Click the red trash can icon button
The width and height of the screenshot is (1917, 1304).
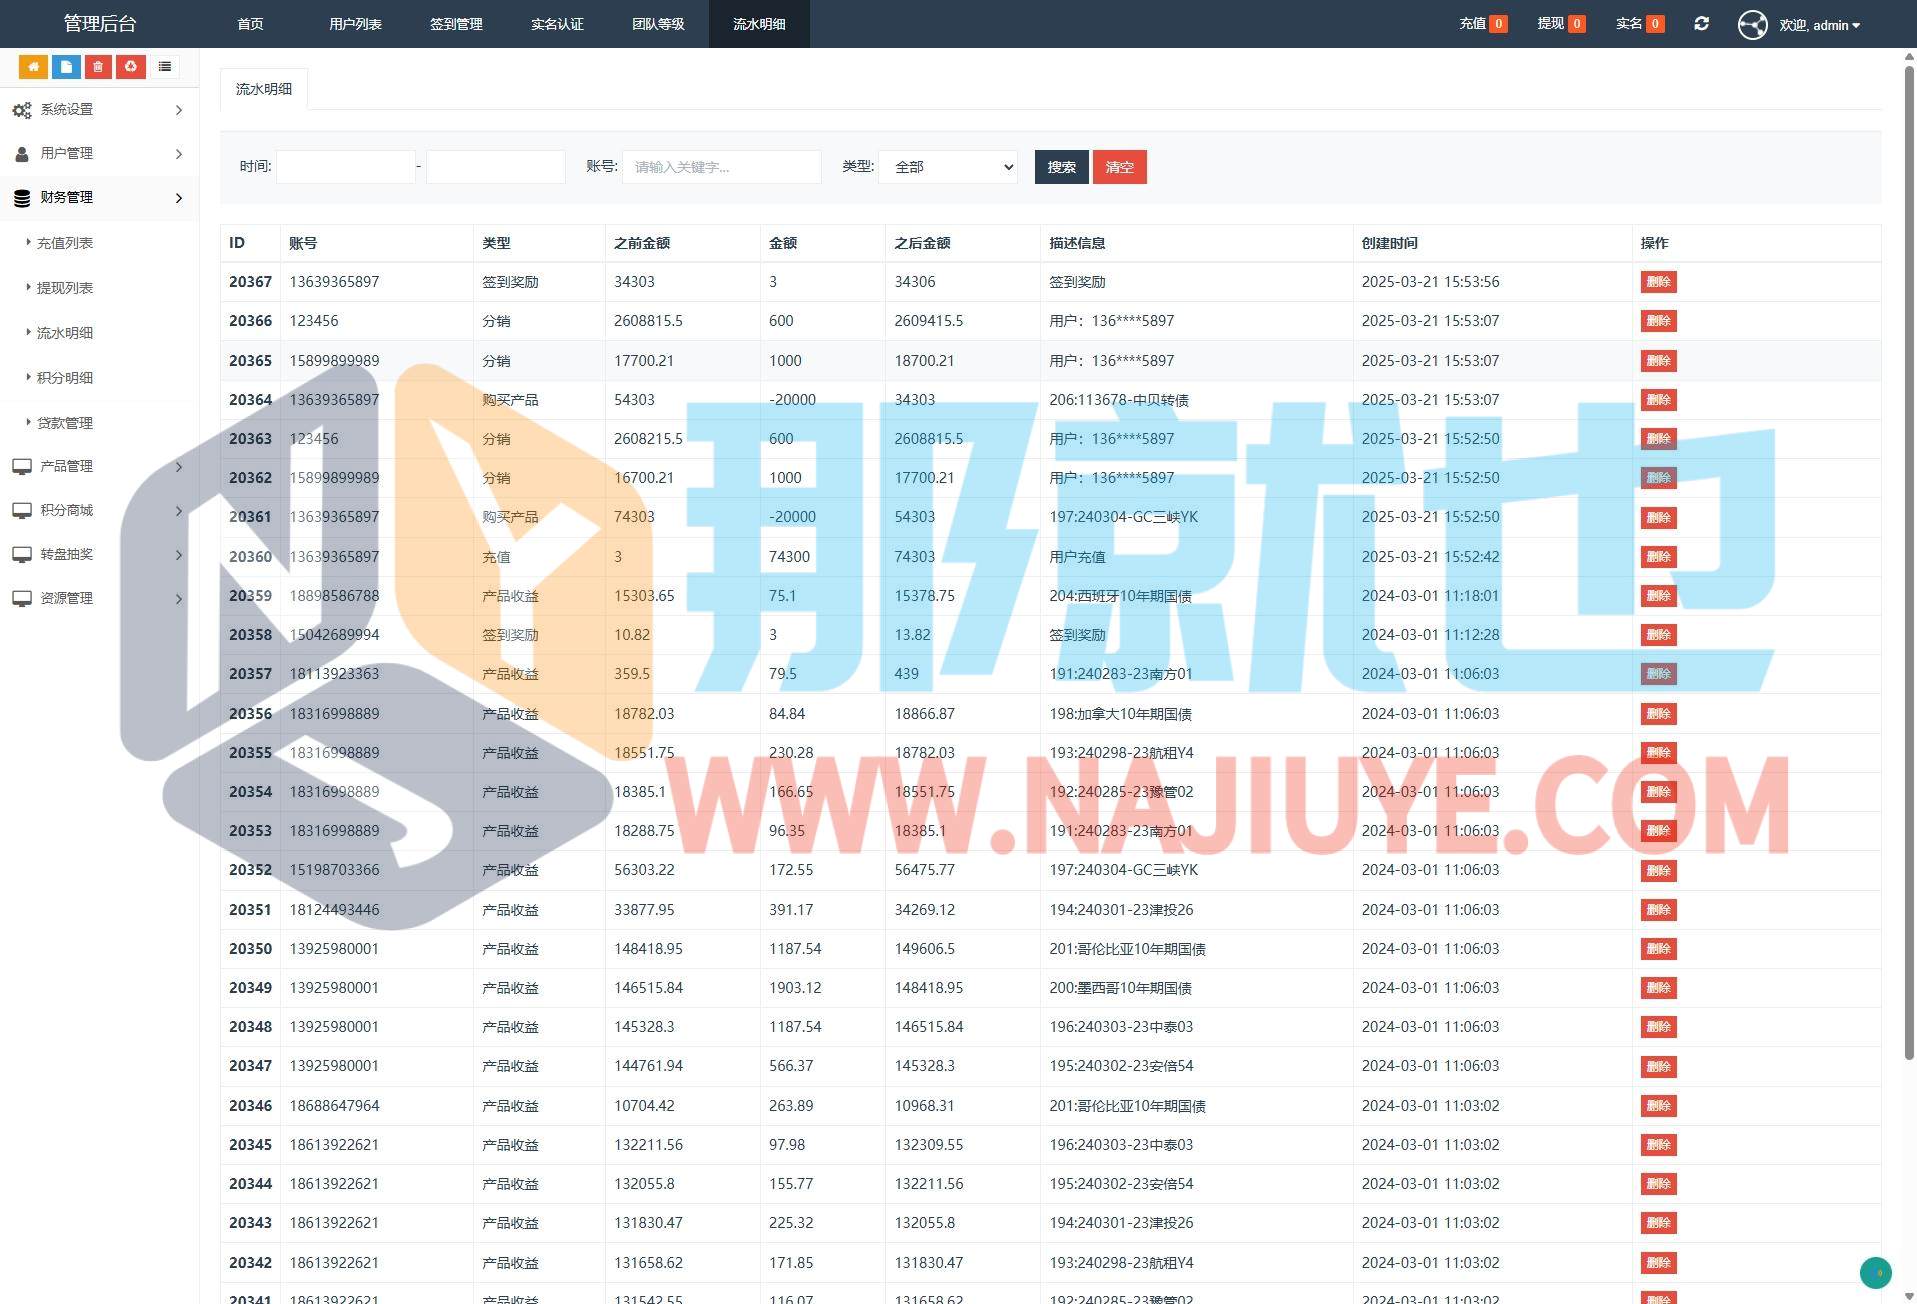98,67
